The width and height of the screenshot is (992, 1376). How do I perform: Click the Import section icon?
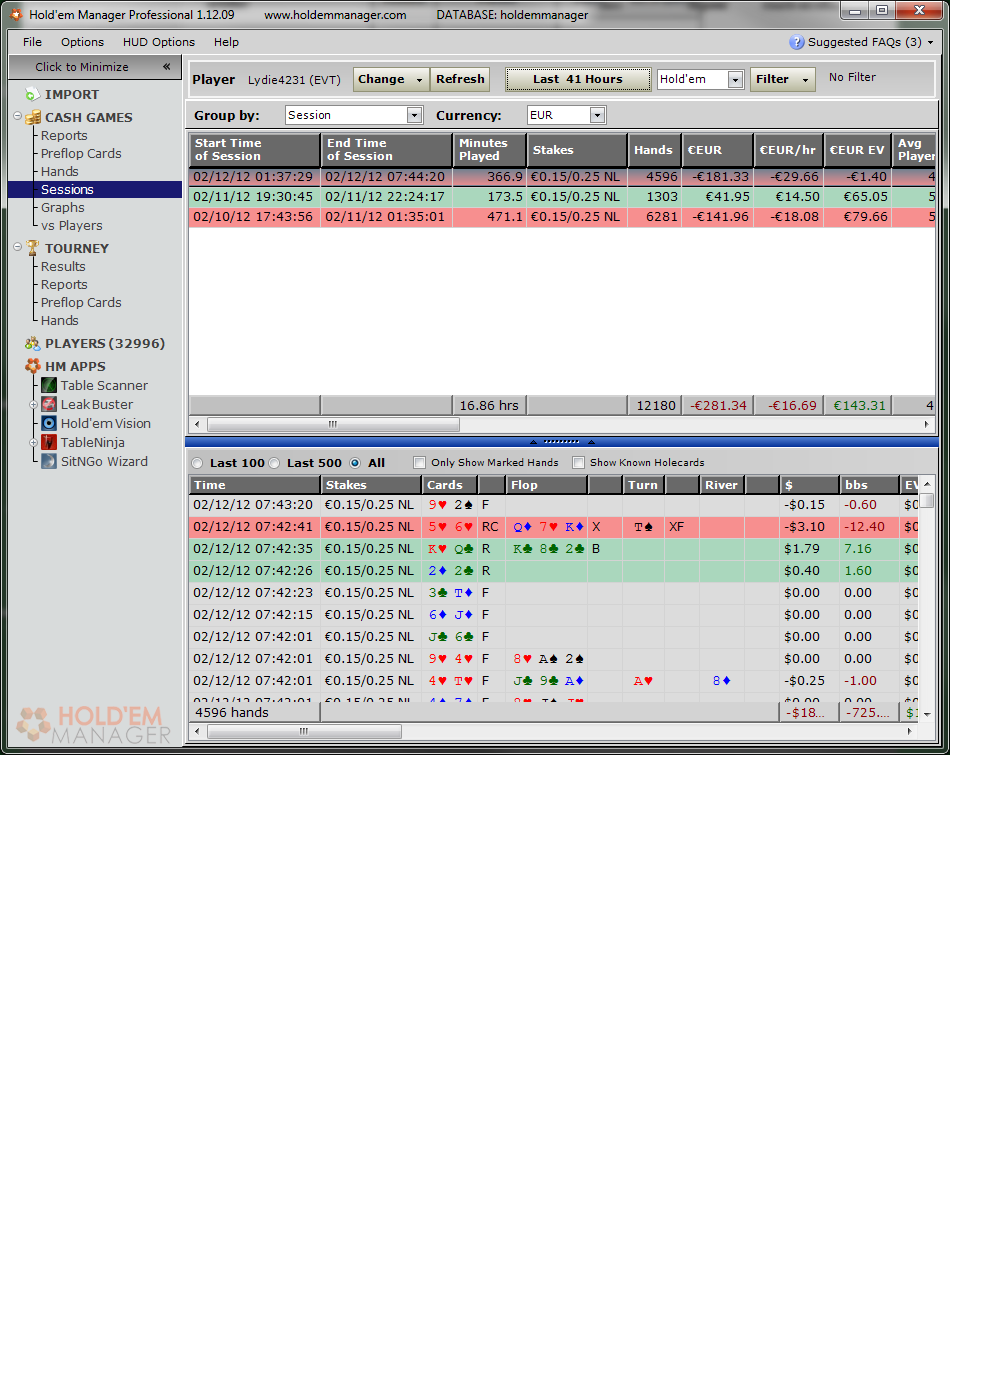click(32, 94)
